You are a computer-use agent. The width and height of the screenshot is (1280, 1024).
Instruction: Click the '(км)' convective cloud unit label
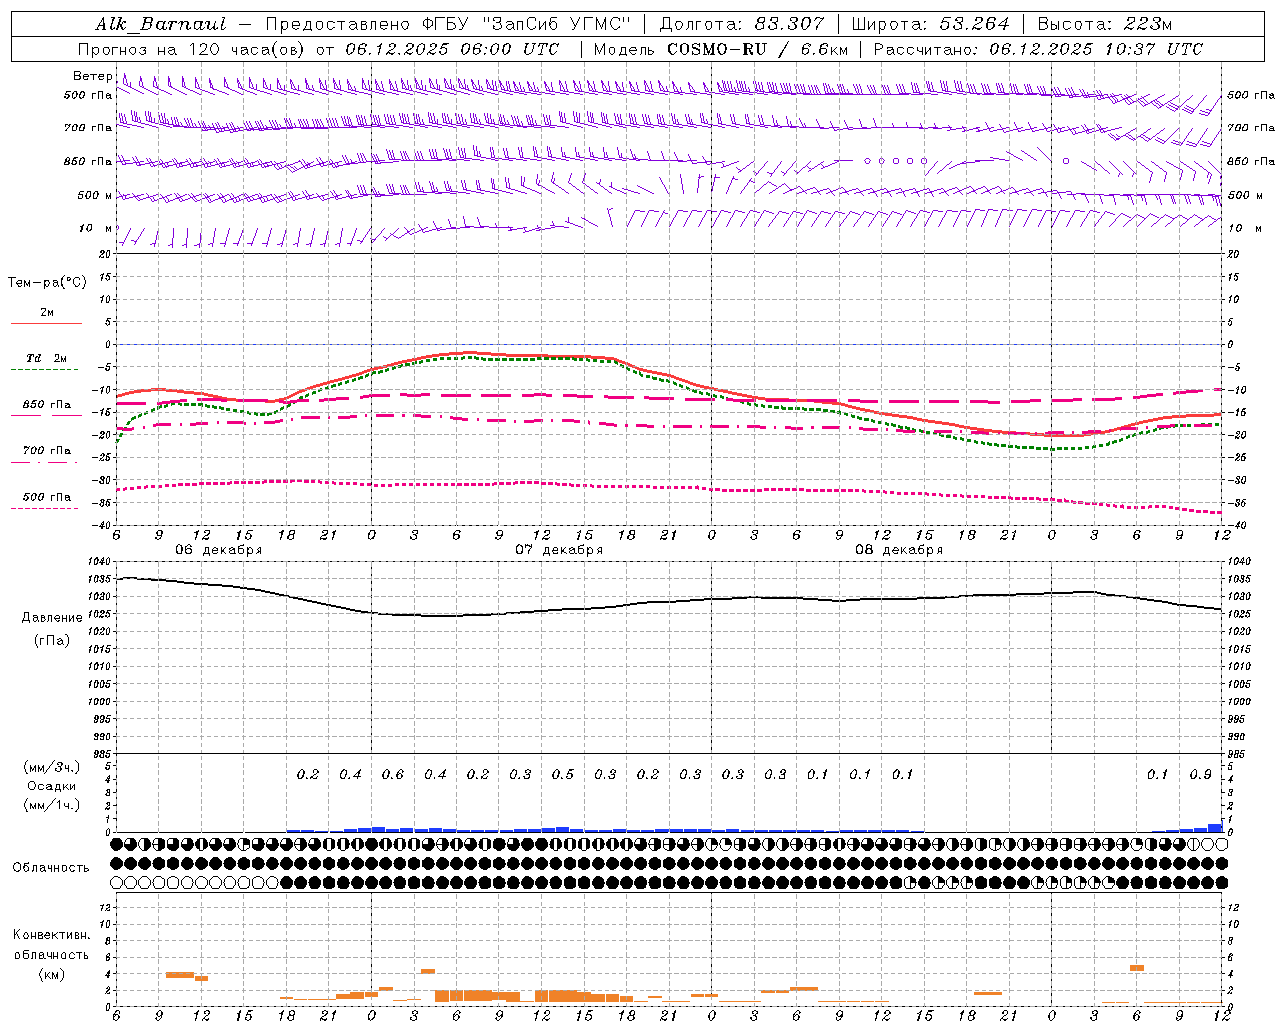[x=52, y=974]
